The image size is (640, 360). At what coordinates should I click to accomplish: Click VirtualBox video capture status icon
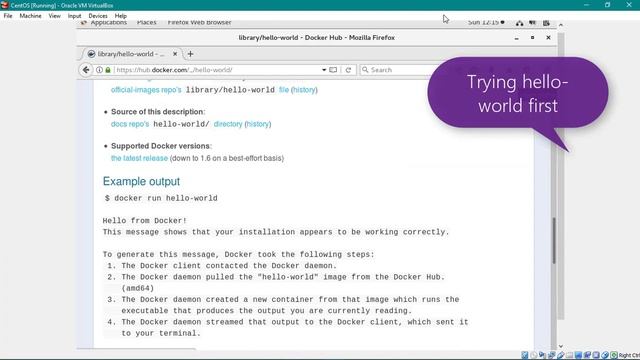click(x=587, y=355)
